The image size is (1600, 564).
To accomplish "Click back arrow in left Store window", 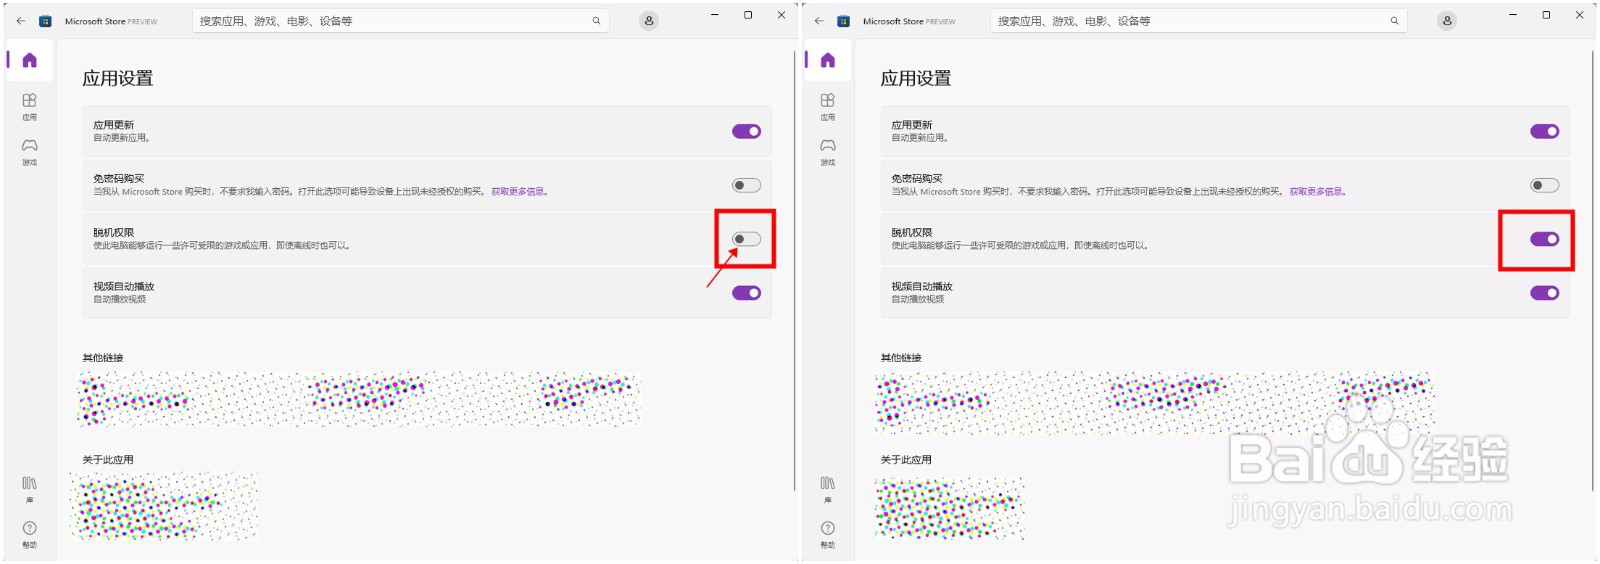I will click(20, 20).
